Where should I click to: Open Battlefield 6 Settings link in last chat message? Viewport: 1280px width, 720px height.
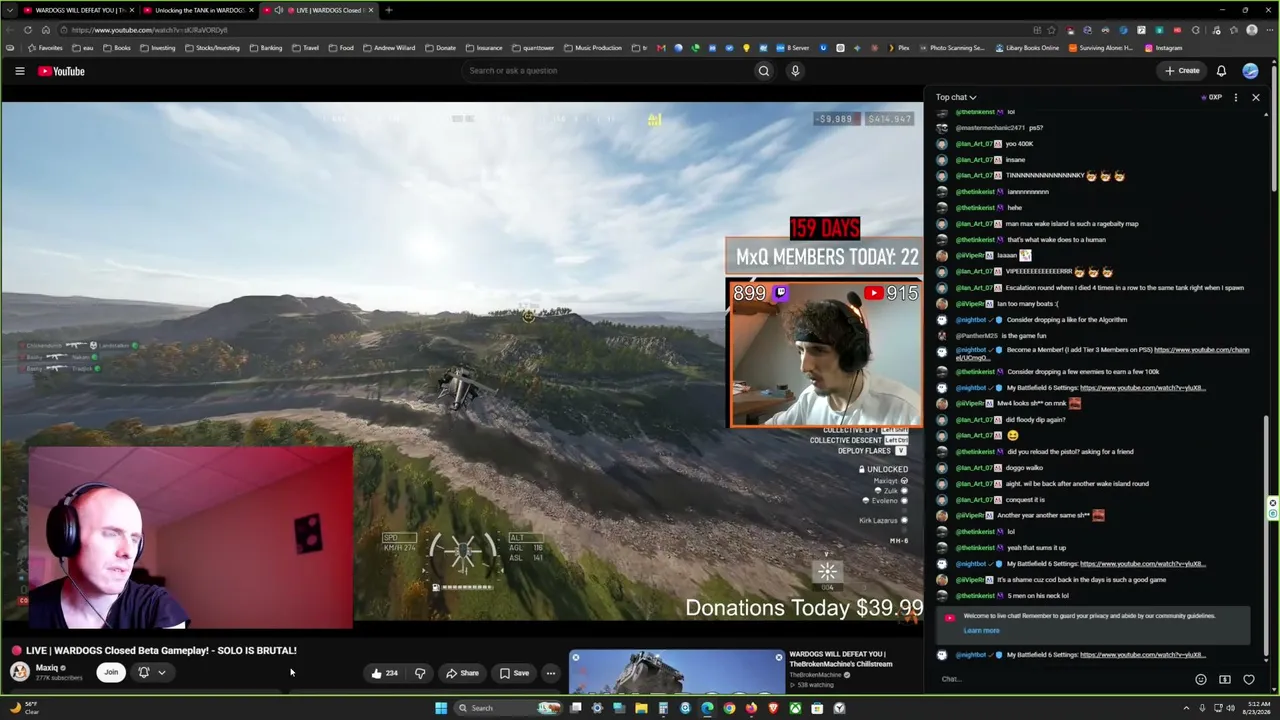[x=1143, y=655]
